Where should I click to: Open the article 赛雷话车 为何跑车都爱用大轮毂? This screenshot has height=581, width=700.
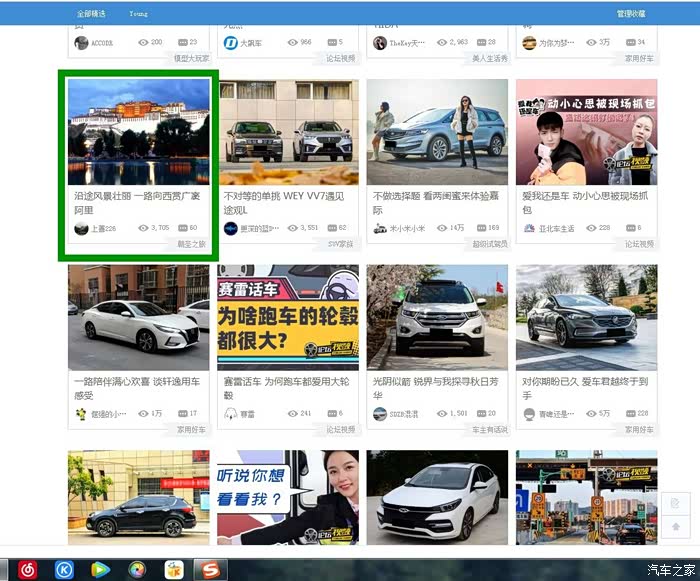(x=286, y=388)
